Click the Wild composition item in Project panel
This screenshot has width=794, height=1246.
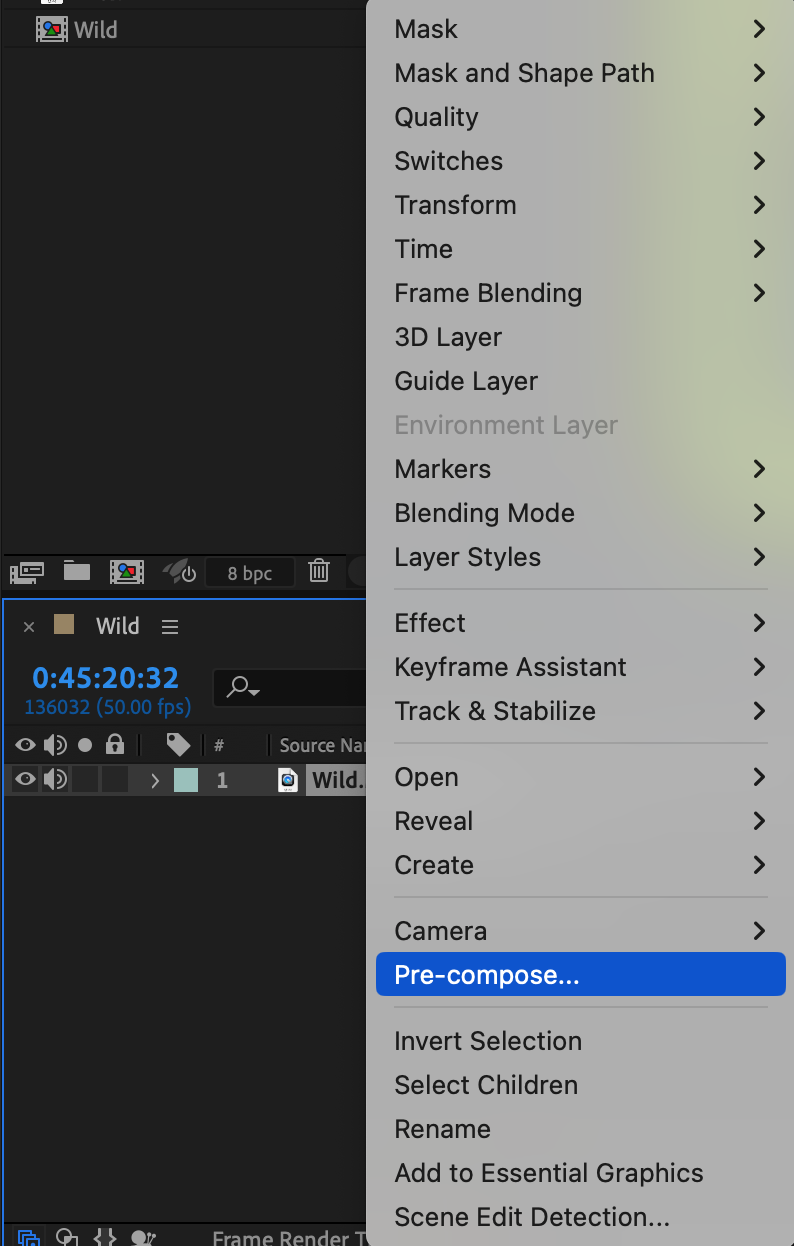point(95,30)
